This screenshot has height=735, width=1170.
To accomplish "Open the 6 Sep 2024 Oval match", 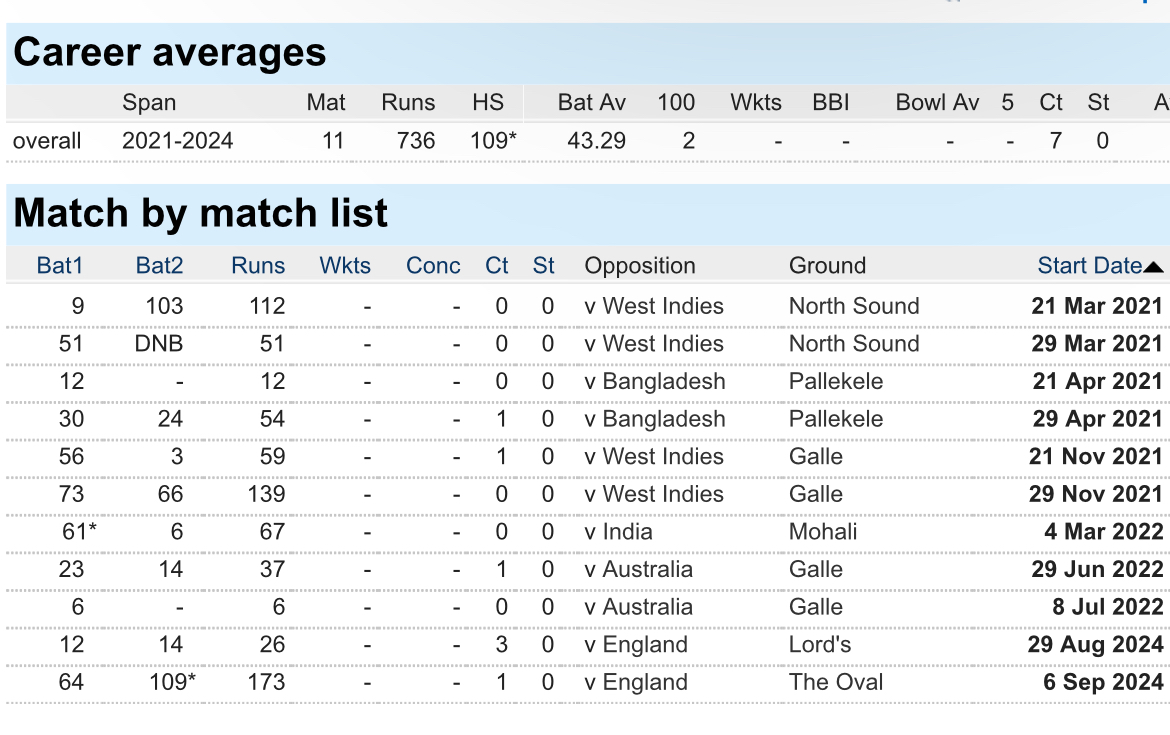I will (1103, 682).
